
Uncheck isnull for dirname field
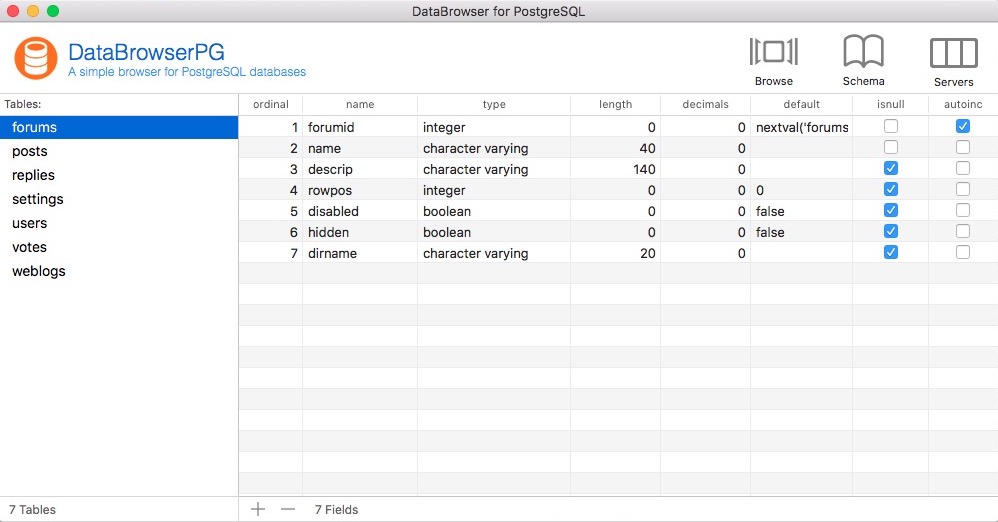coord(891,252)
